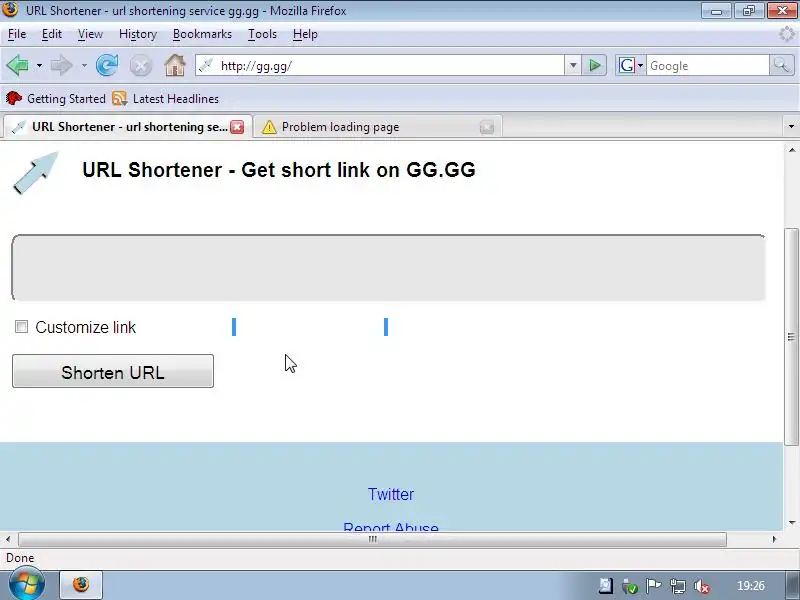Click the page heading URL Shortener - Get short link

[x=279, y=170]
